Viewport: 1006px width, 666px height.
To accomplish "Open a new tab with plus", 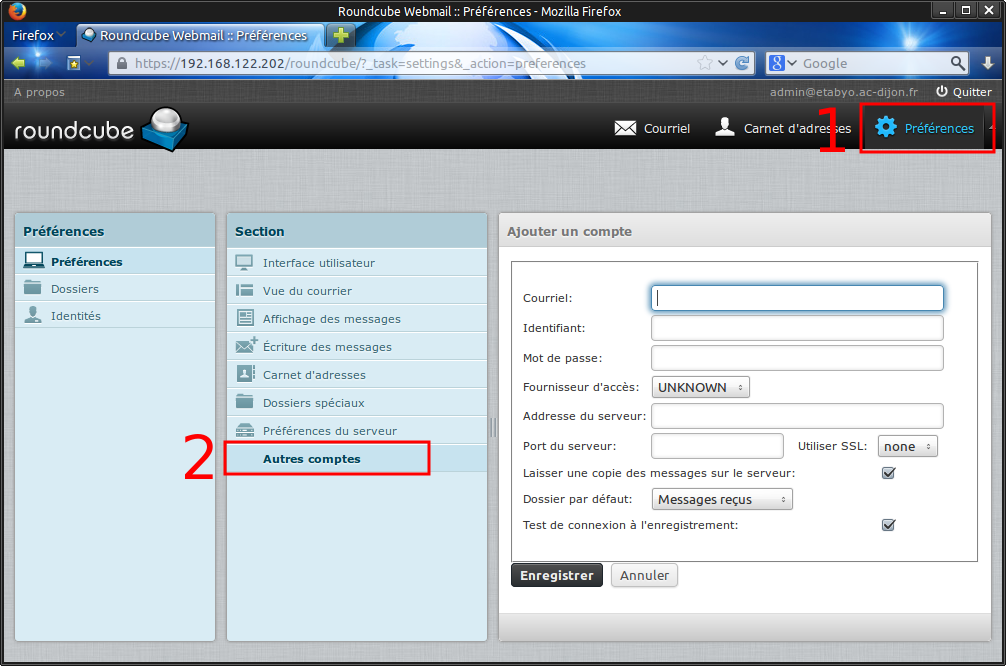I will point(341,35).
